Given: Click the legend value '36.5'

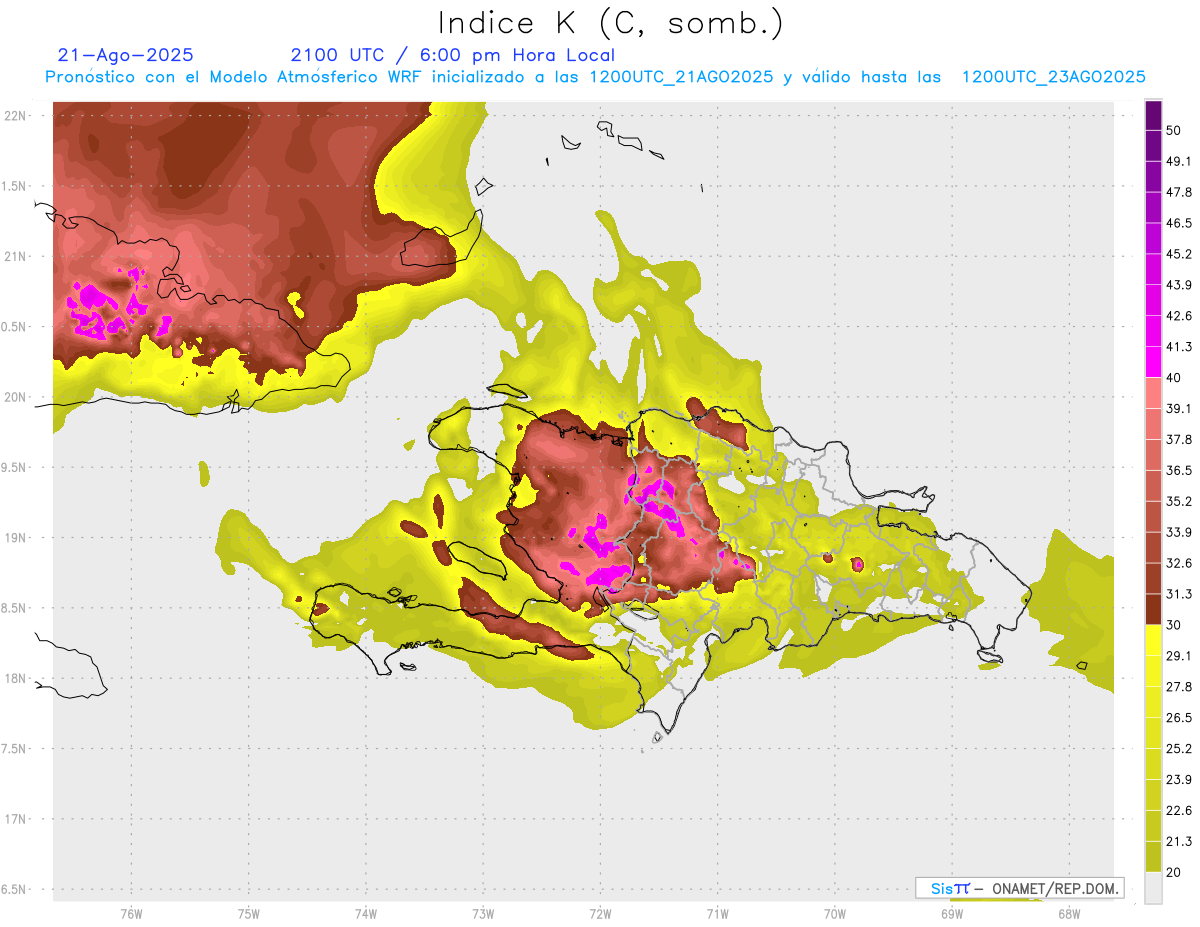Looking at the screenshot, I should pos(1179,470).
